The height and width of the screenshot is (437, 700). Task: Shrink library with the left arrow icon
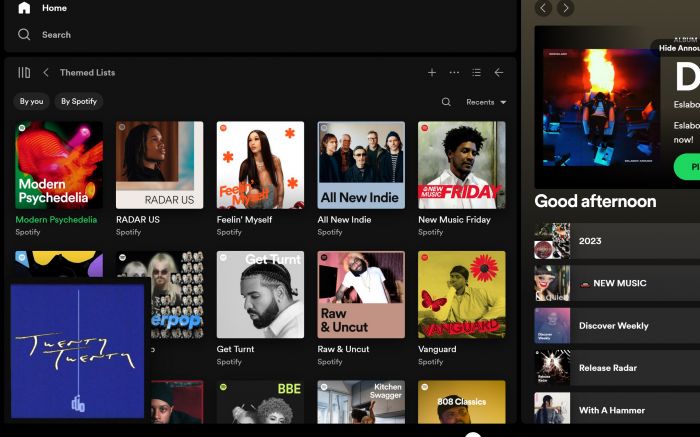tap(499, 72)
